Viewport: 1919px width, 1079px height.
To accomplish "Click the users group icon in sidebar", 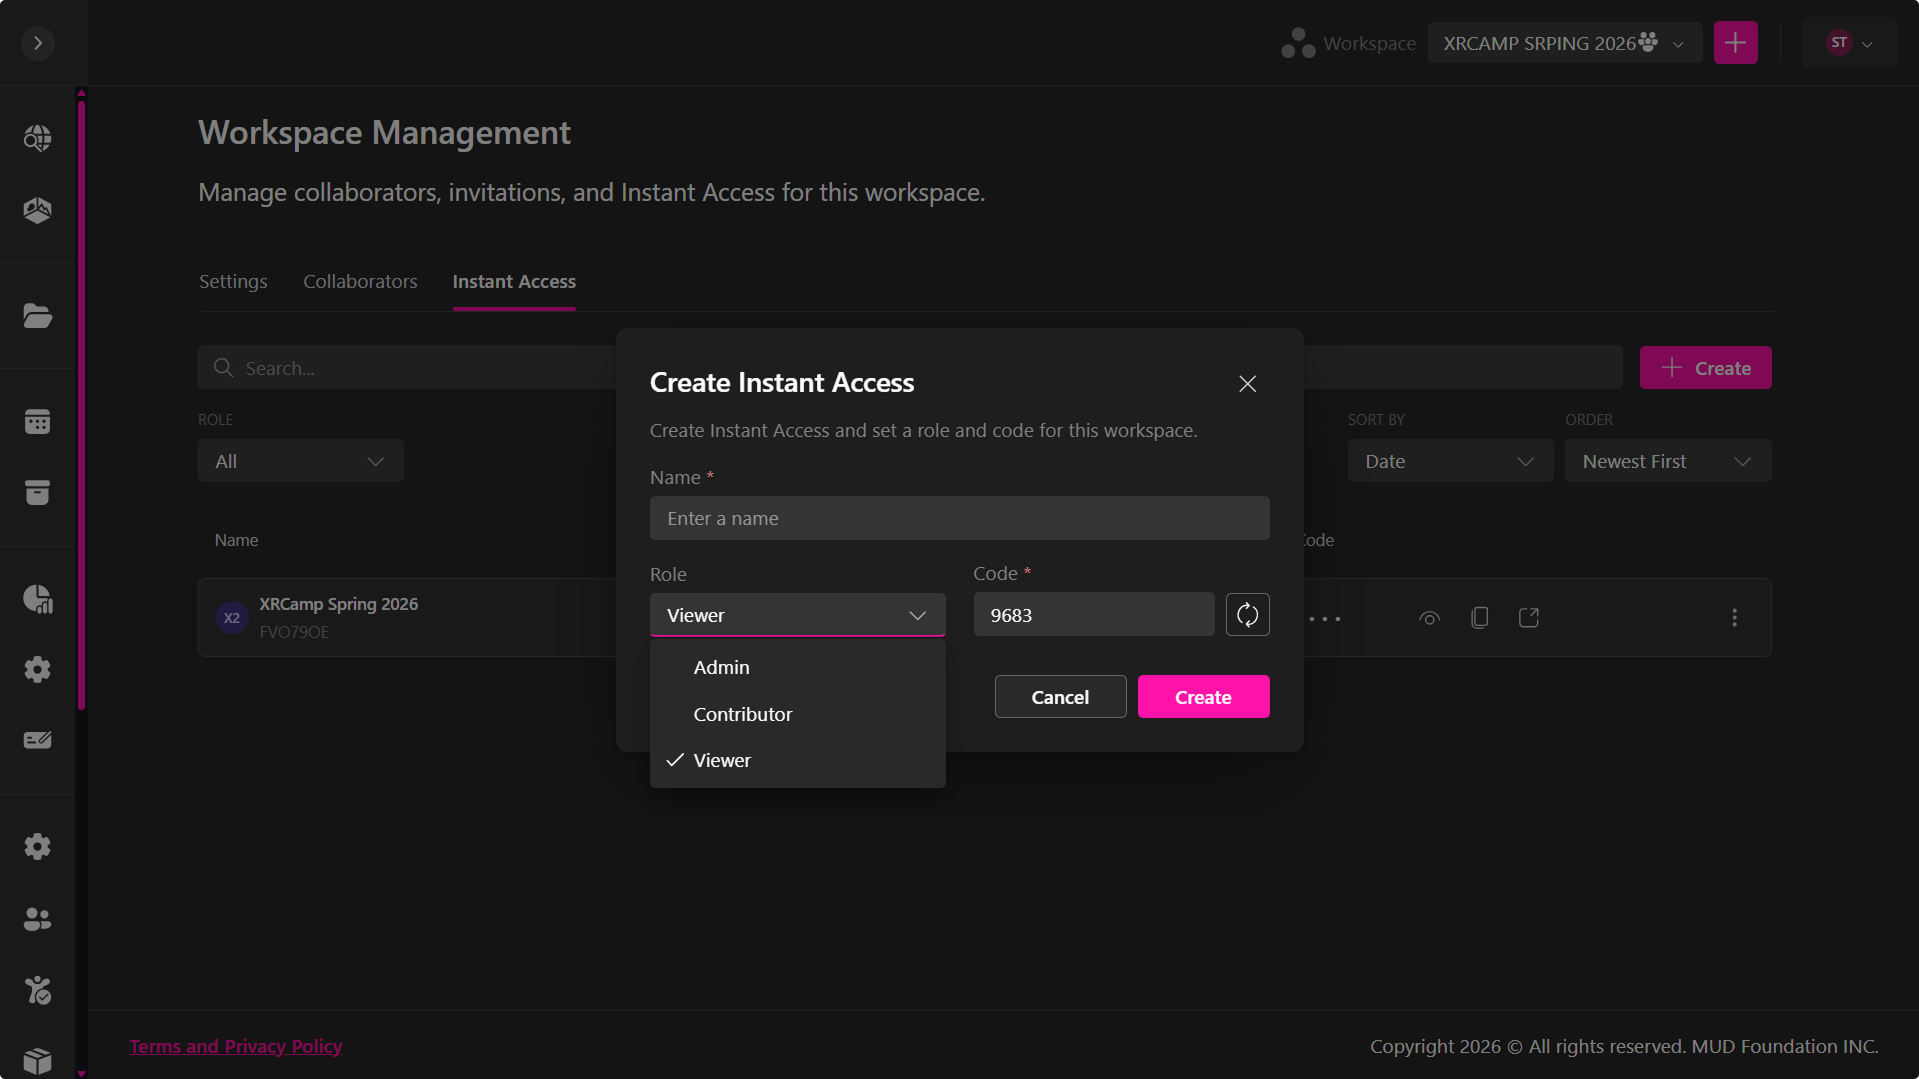I will (37, 919).
